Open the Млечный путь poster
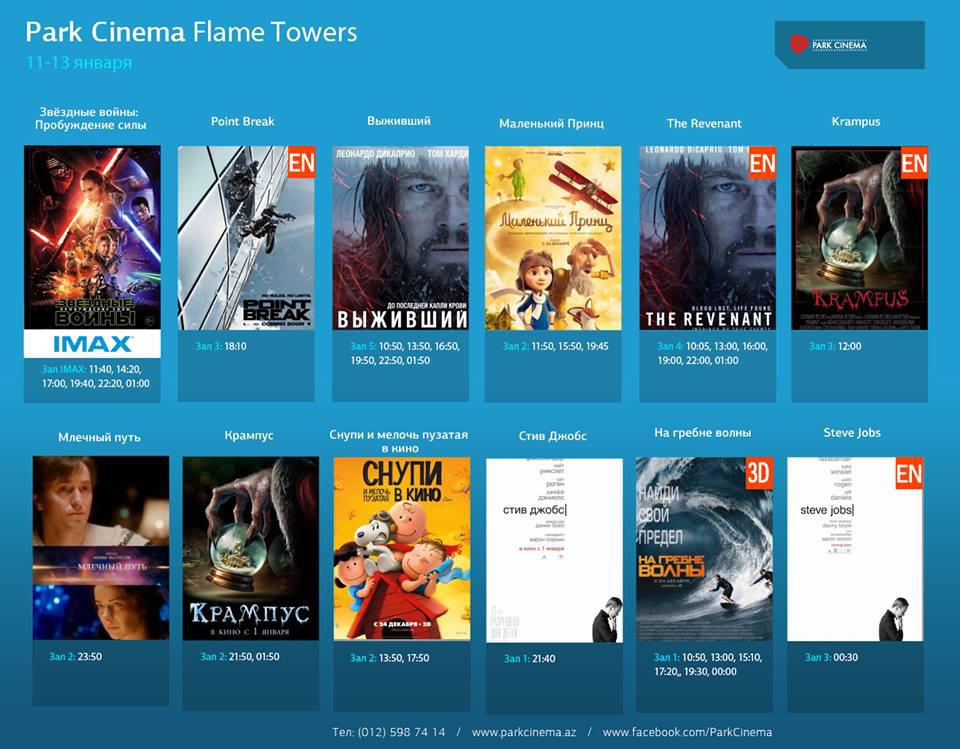 pos(100,548)
